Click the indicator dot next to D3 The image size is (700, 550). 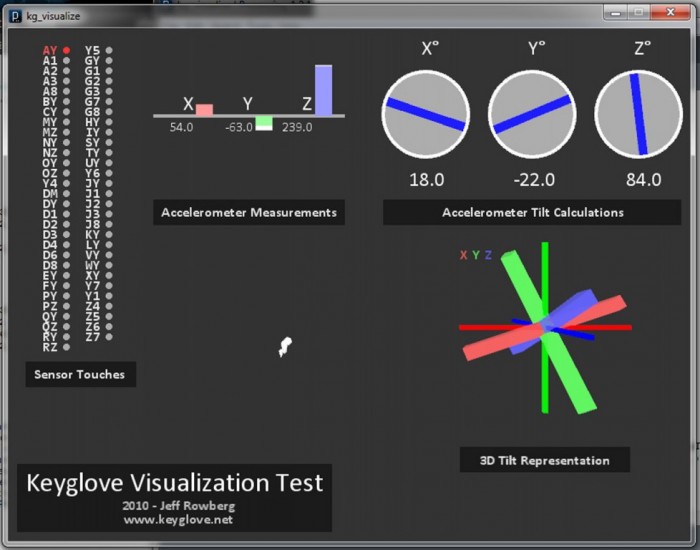[67, 234]
